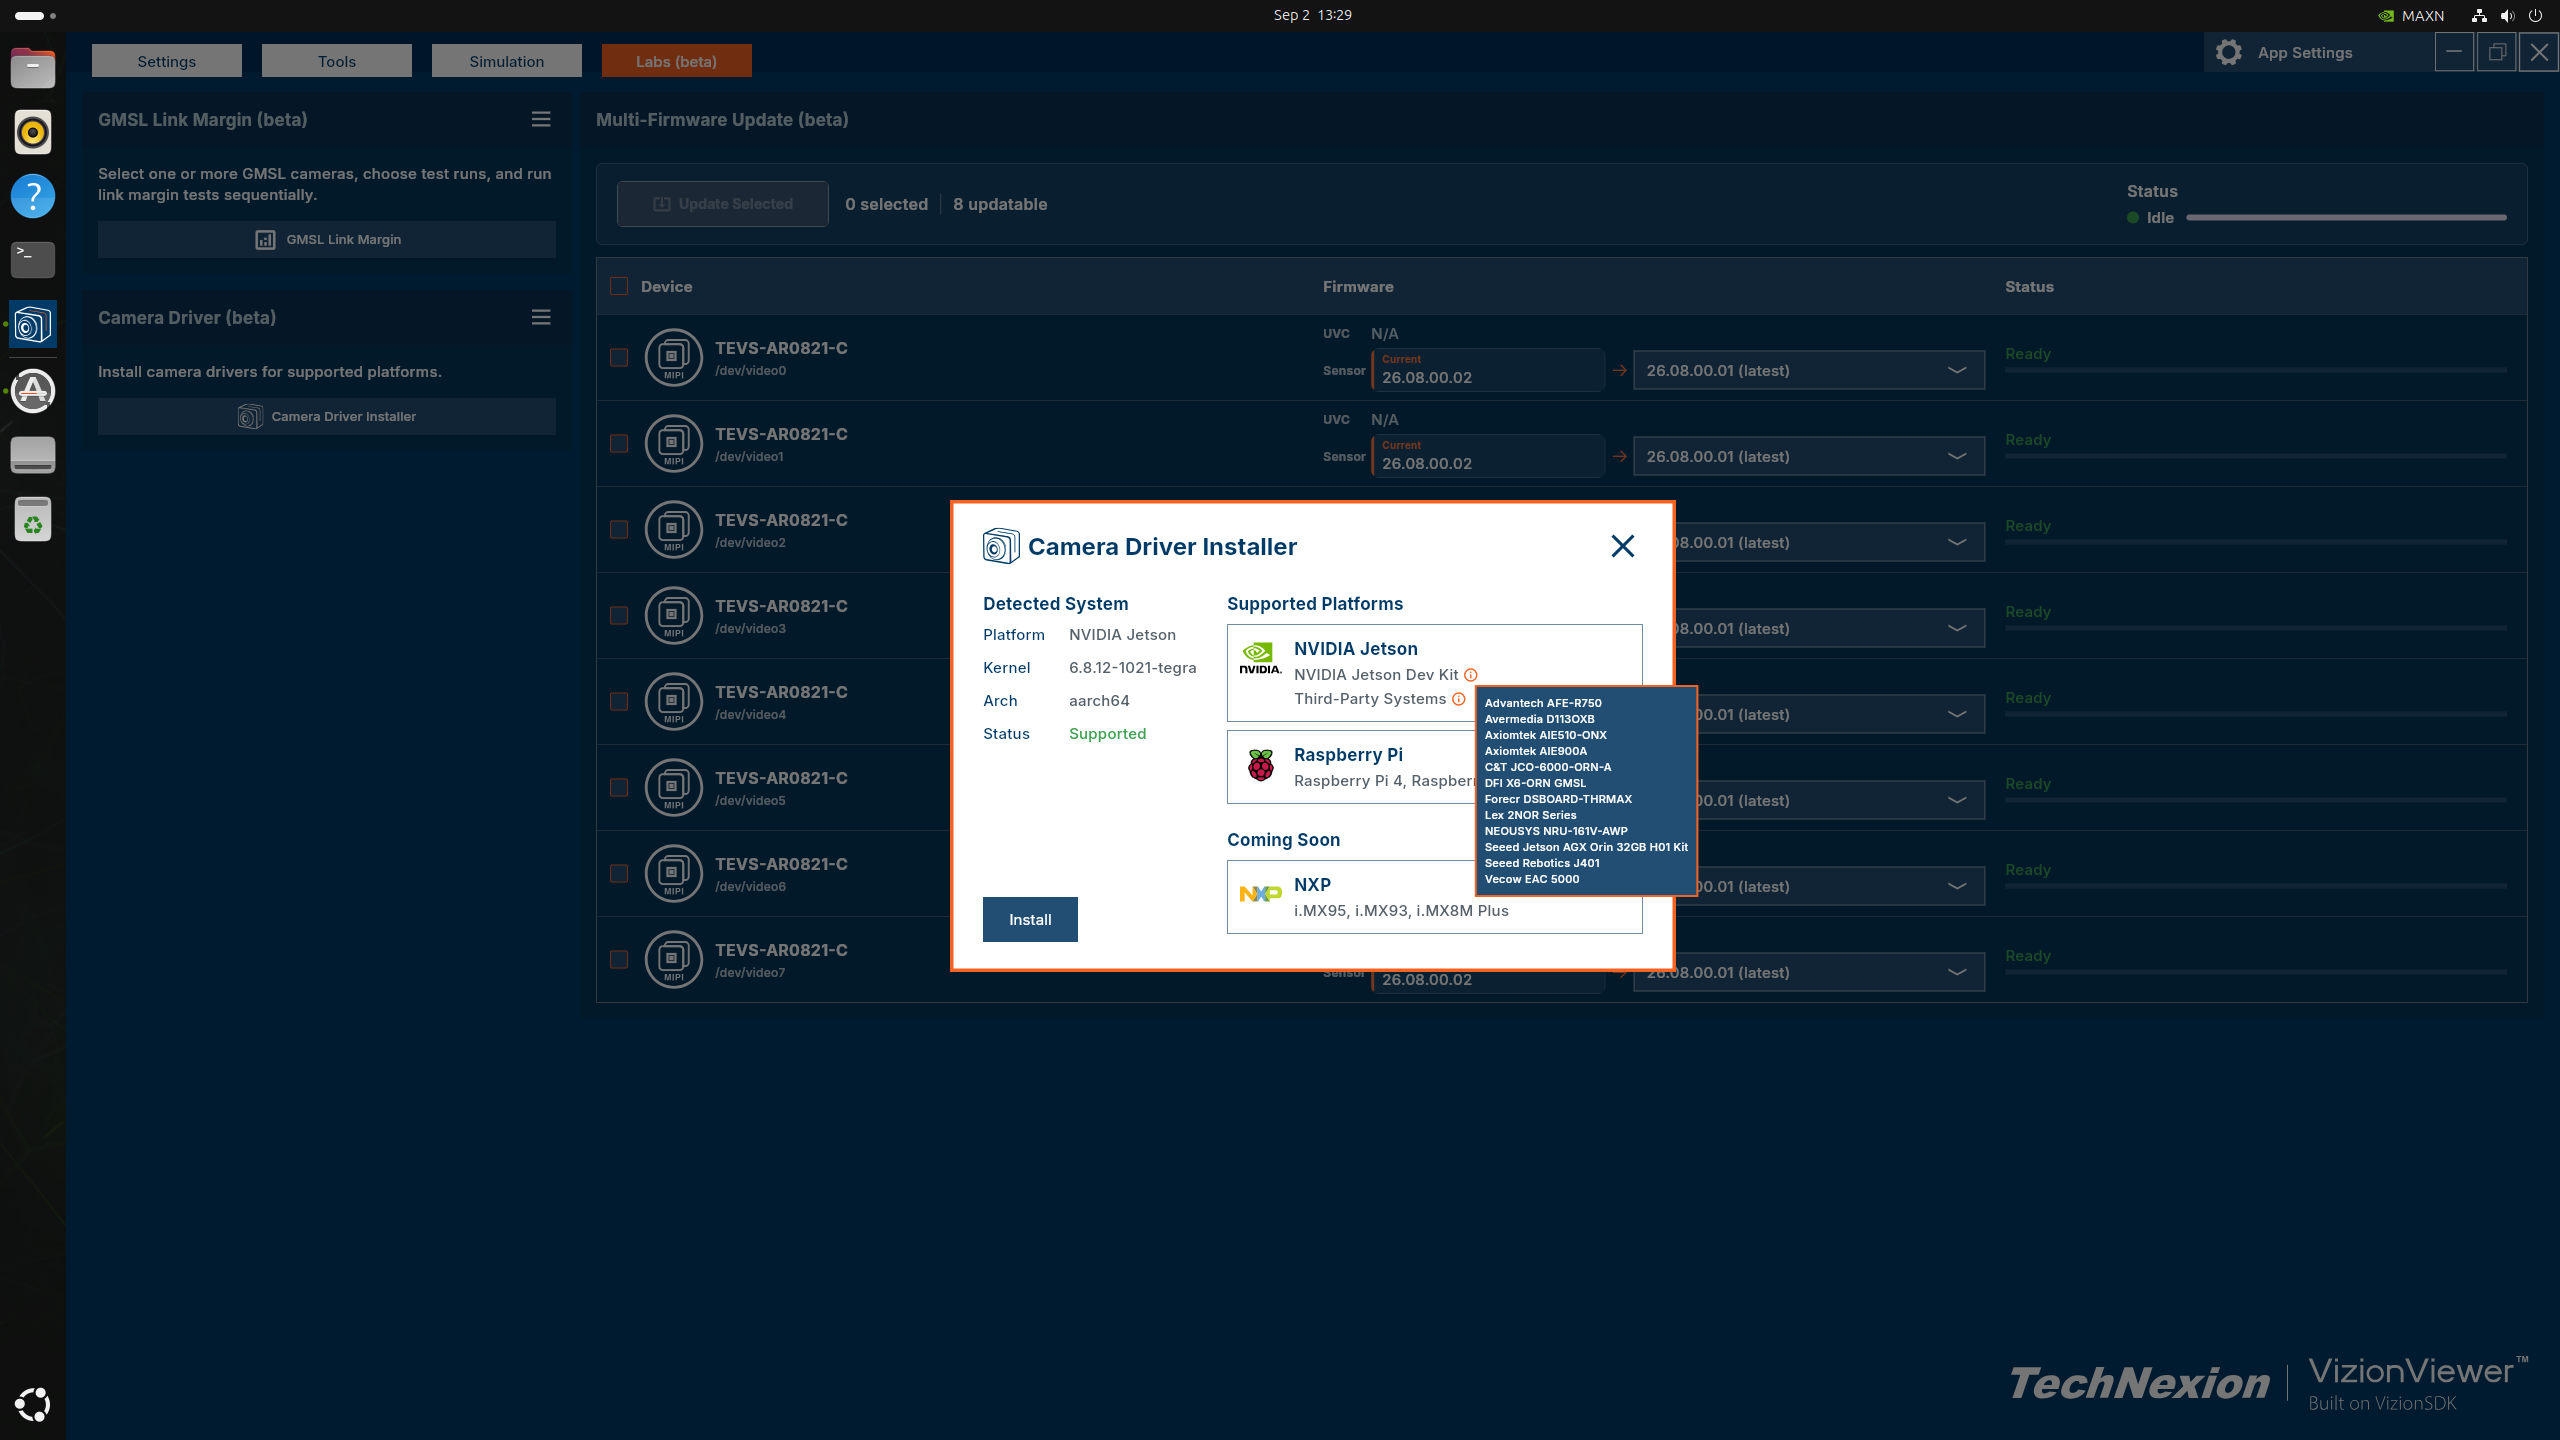Show applications with the Ubuntu logo
The image size is (2560, 1440).
(x=33, y=1404)
